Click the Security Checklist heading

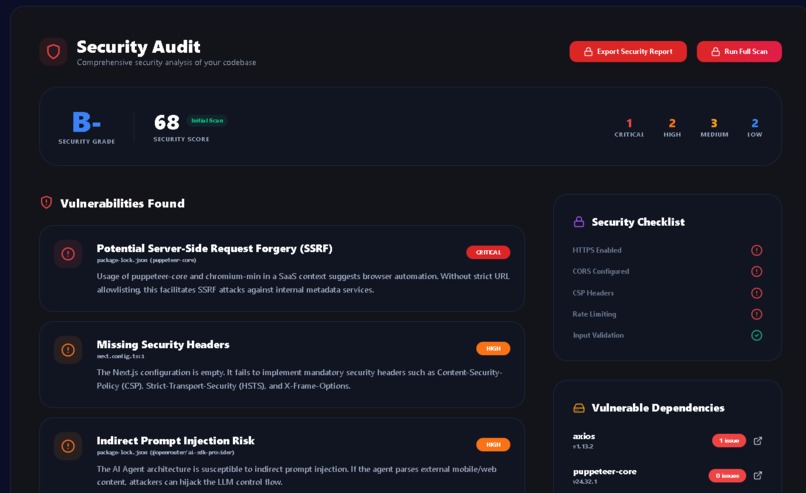click(638, 222)
